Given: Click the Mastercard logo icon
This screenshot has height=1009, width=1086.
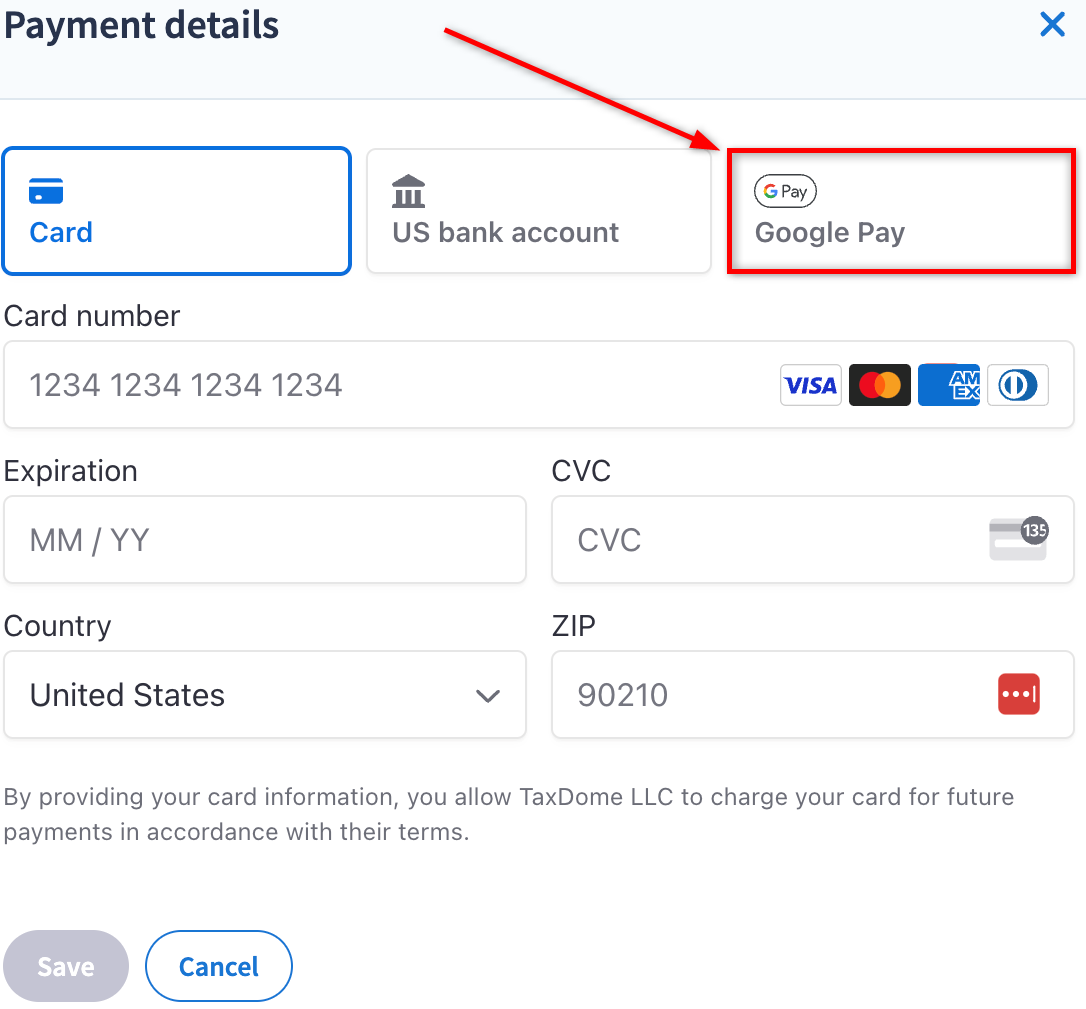Looking at the screenshot, I should tap(880, 385).
